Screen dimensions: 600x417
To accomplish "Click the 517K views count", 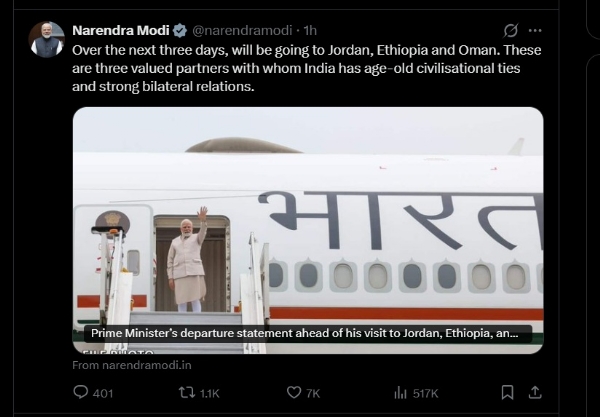I will tap(425, 393).
